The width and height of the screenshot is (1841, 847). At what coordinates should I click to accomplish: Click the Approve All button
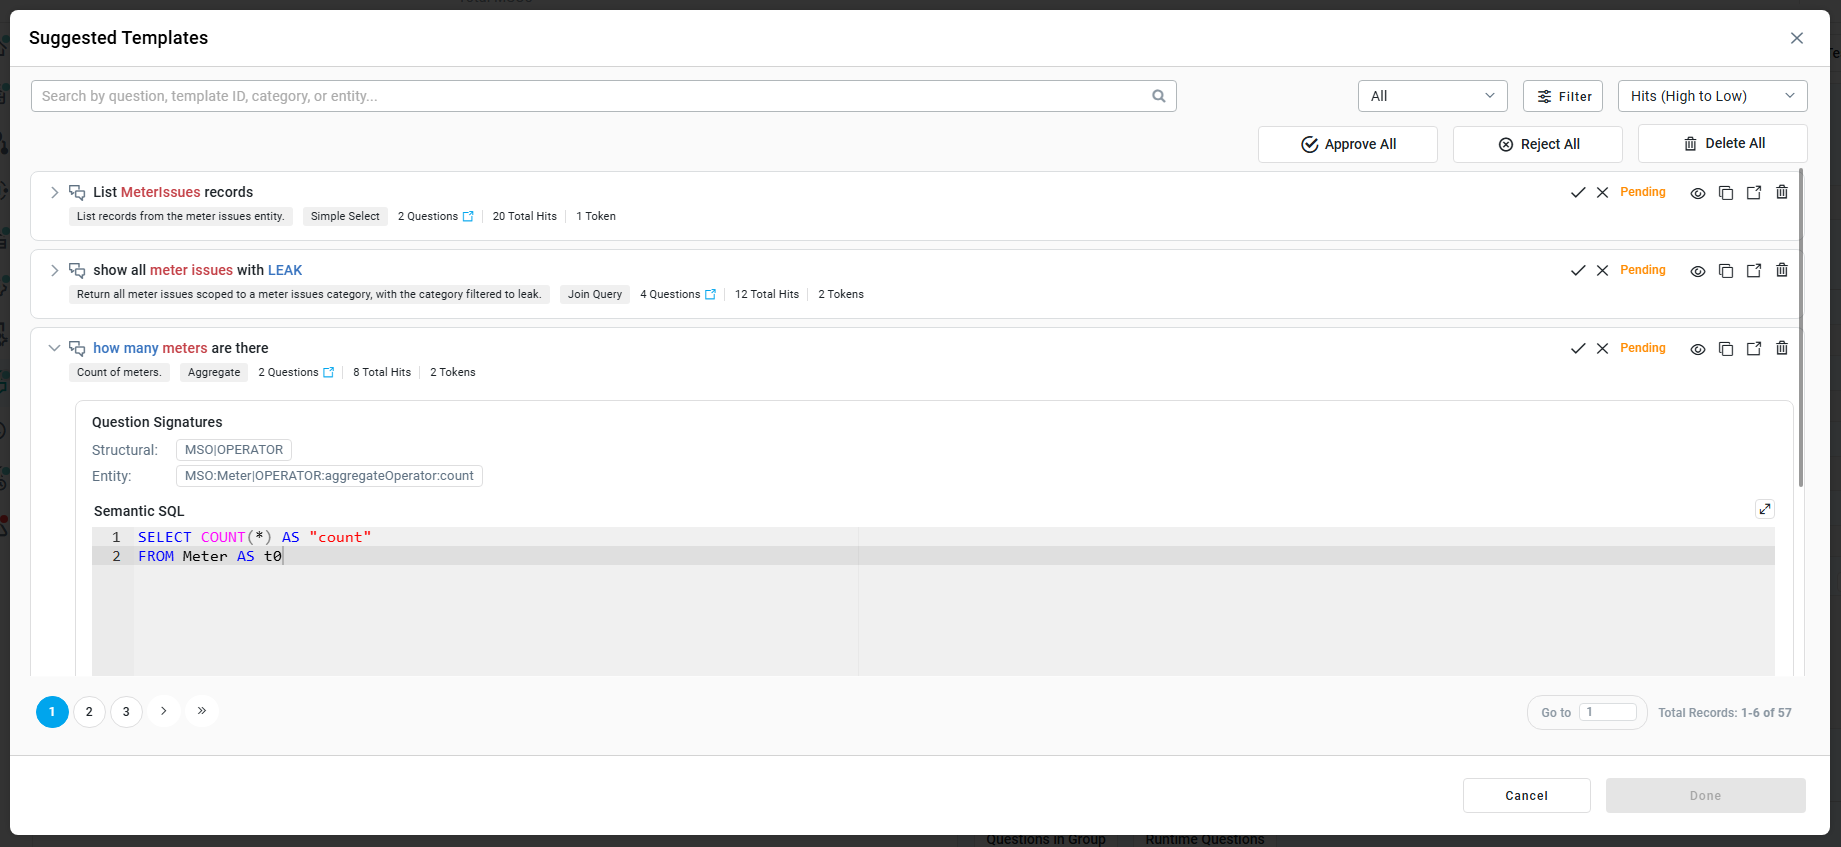point(1348,144)
